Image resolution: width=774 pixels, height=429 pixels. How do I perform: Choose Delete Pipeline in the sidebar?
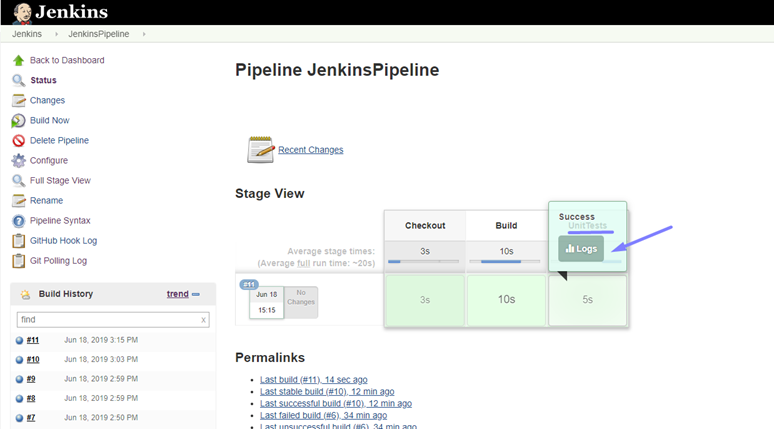click(59, 141)
